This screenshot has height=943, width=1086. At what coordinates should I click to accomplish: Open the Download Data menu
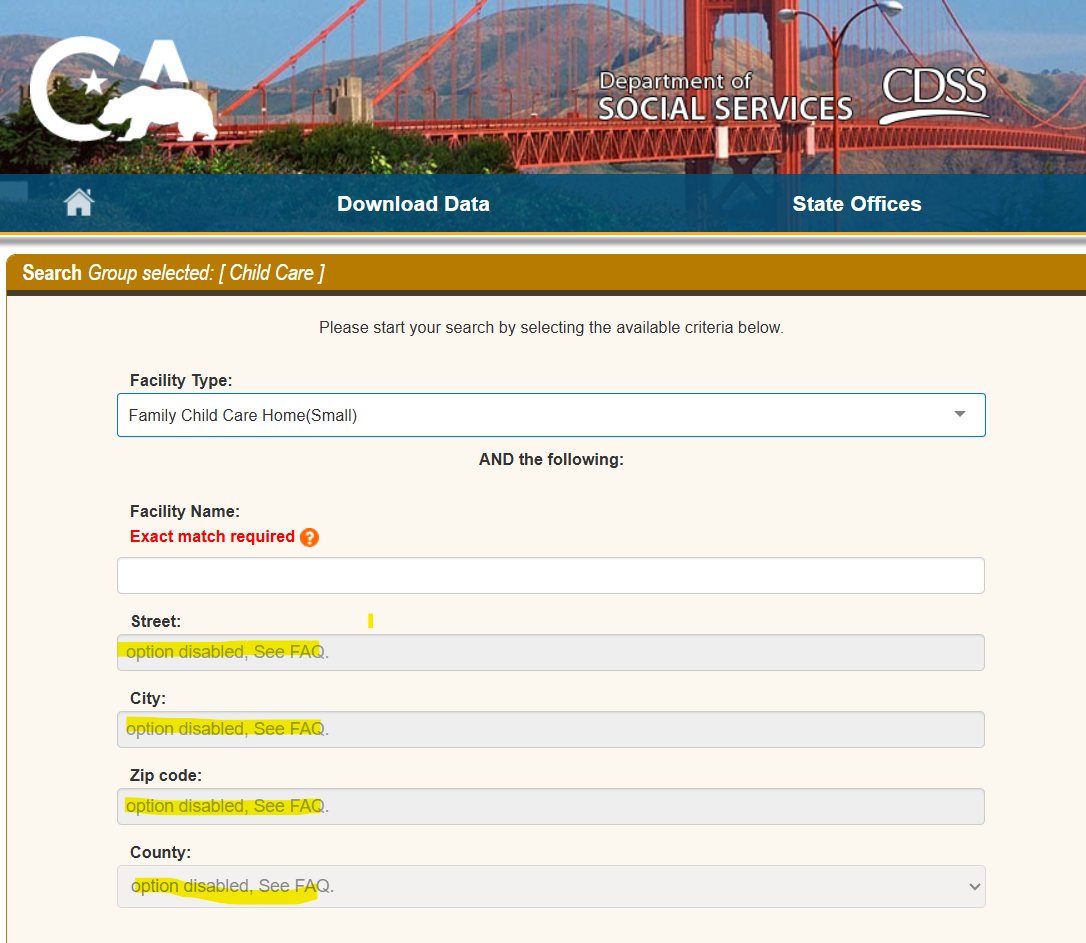413,204
